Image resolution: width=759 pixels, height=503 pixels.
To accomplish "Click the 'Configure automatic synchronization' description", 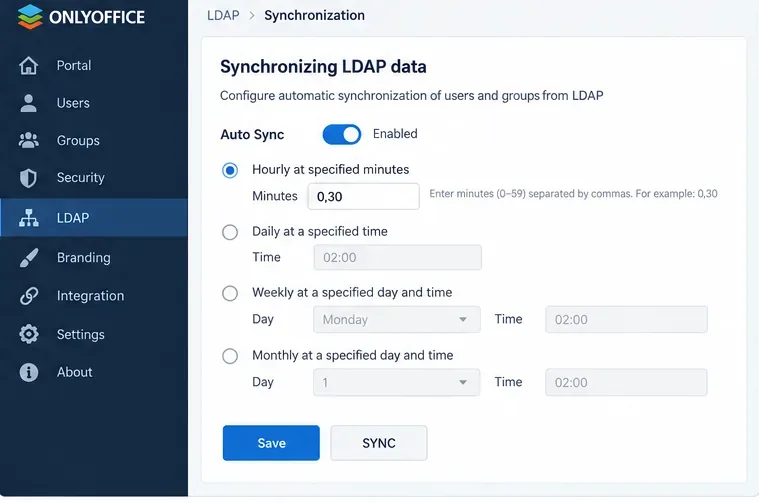I will (411, 96).
